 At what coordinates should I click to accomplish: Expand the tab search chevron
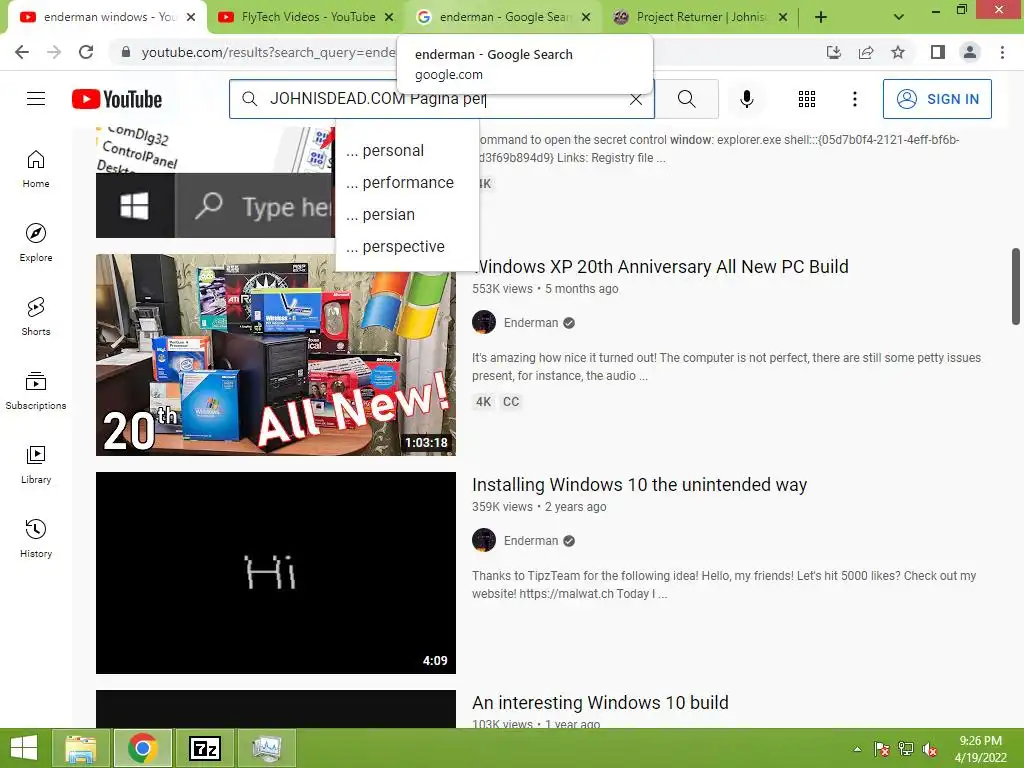[899, 18]
